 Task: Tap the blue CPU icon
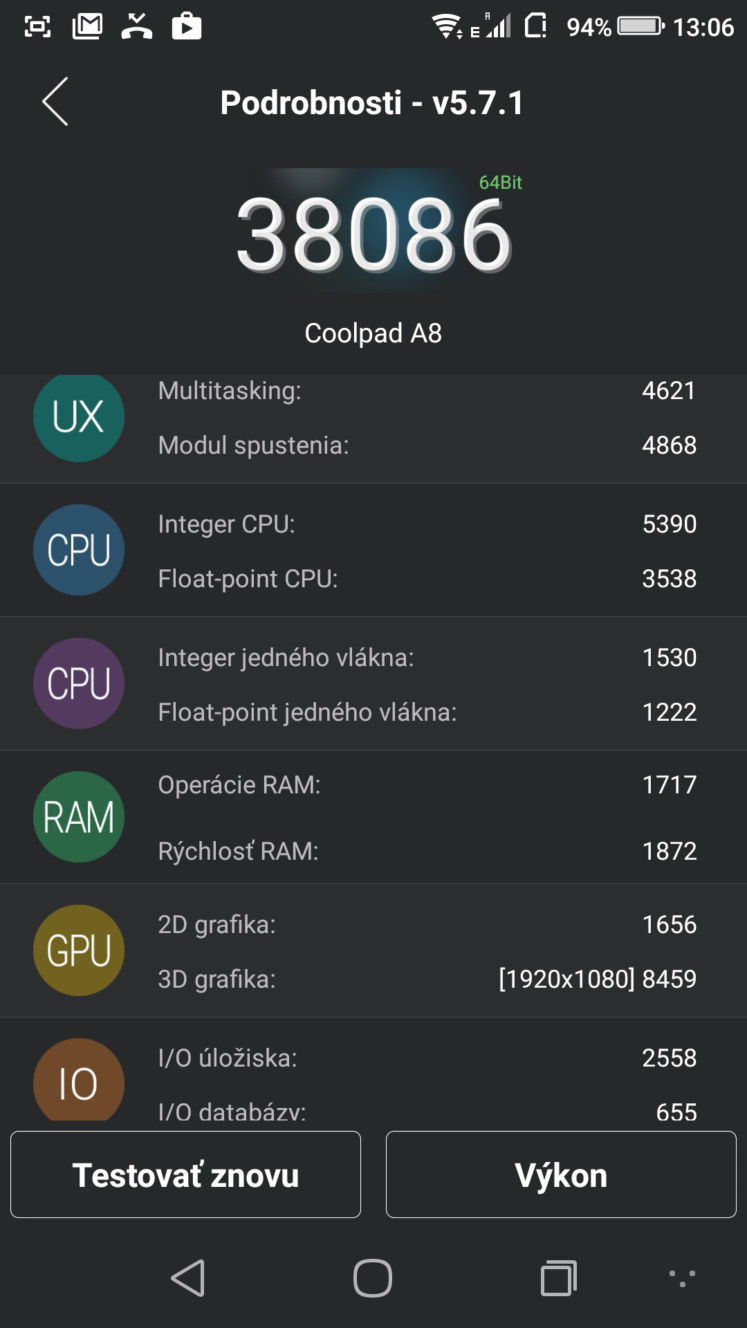(x=79, y=550)
